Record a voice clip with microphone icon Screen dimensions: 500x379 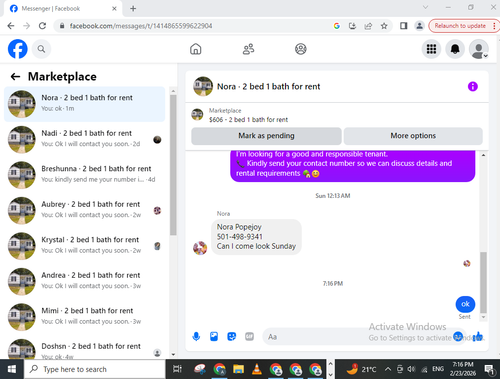(x=196, y=337)
